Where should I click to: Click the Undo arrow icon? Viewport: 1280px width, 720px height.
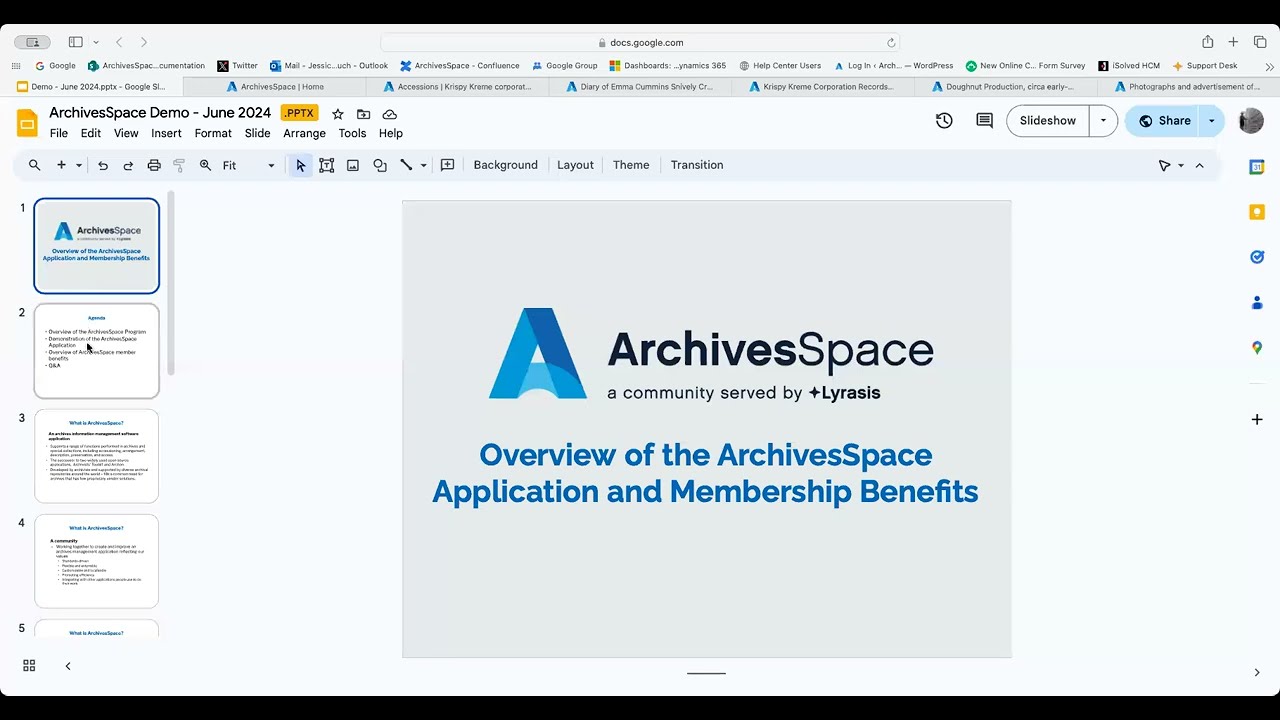coord(103,165)
